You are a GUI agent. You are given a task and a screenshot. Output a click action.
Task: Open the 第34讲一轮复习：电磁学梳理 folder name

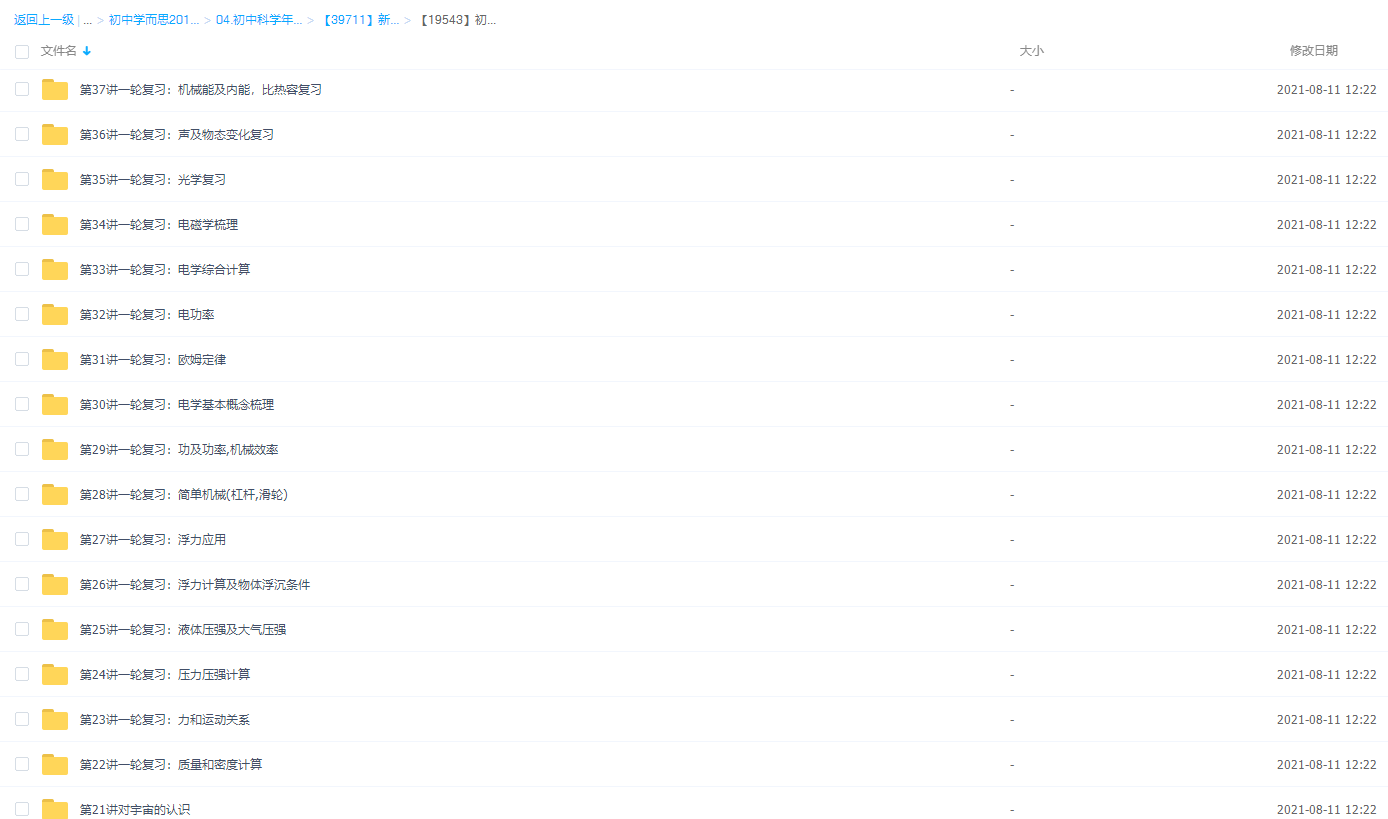(x=159, y=225)
